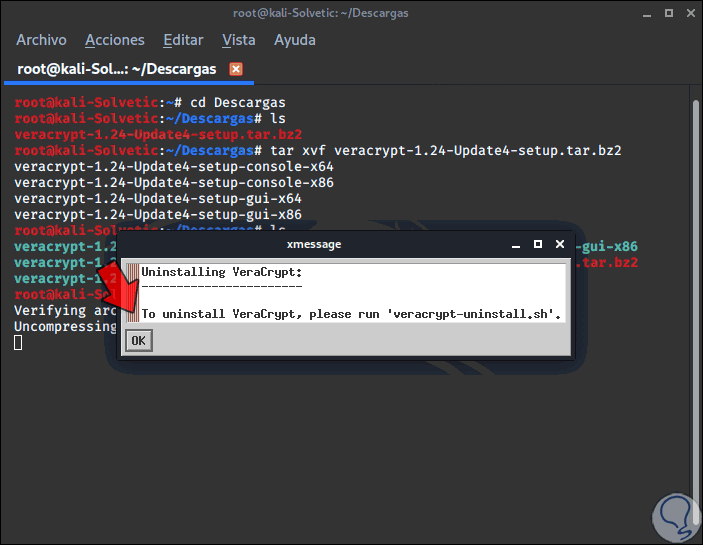Maximize the terminal window
This screenshot has height=545, width=703.
coord(668,13)
